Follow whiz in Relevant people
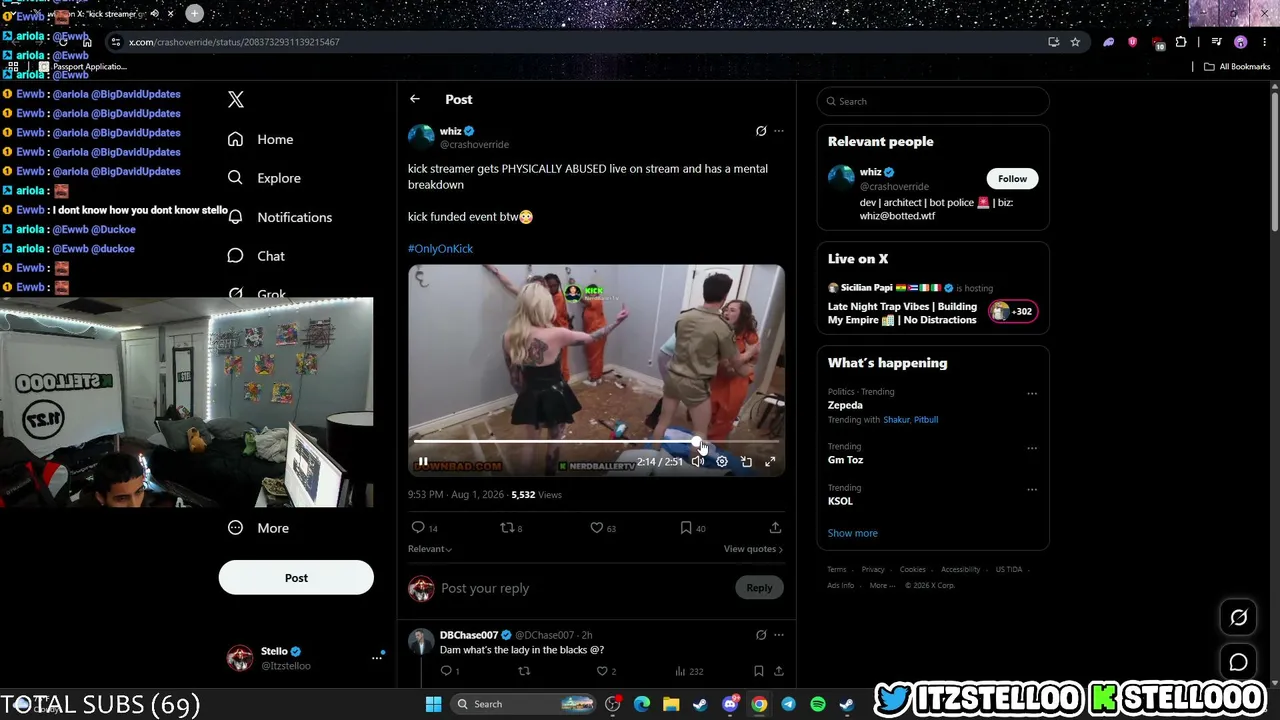Image resolution: width=1280 pixels, height=720 pixels. (x=1012, y=179)
